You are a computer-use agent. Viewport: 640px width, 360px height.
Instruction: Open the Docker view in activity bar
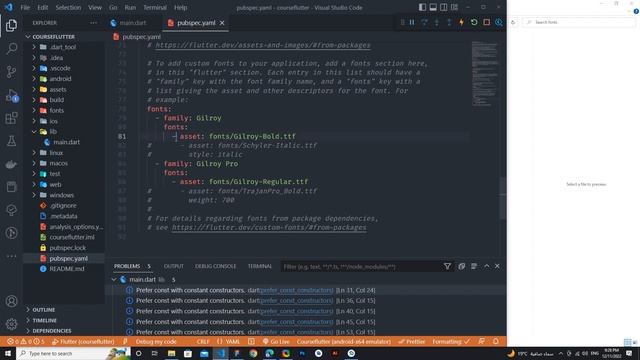tap(11, 164)
